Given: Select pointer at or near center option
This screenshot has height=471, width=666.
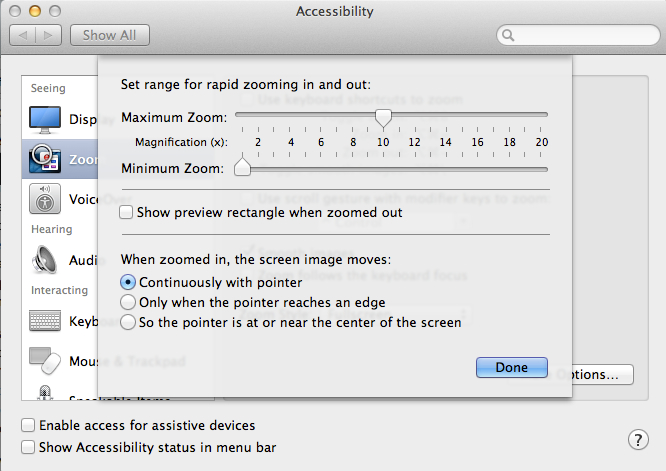Looking at the screenshot, I should pyautogui.click(x=127, y=322).
